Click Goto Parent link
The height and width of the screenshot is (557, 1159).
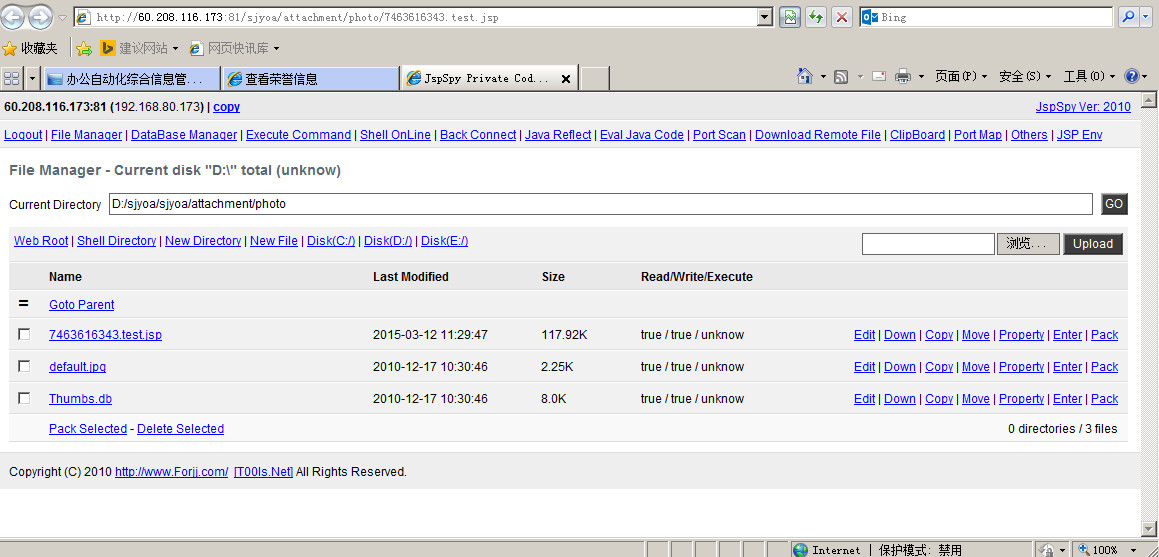(82, 304)
